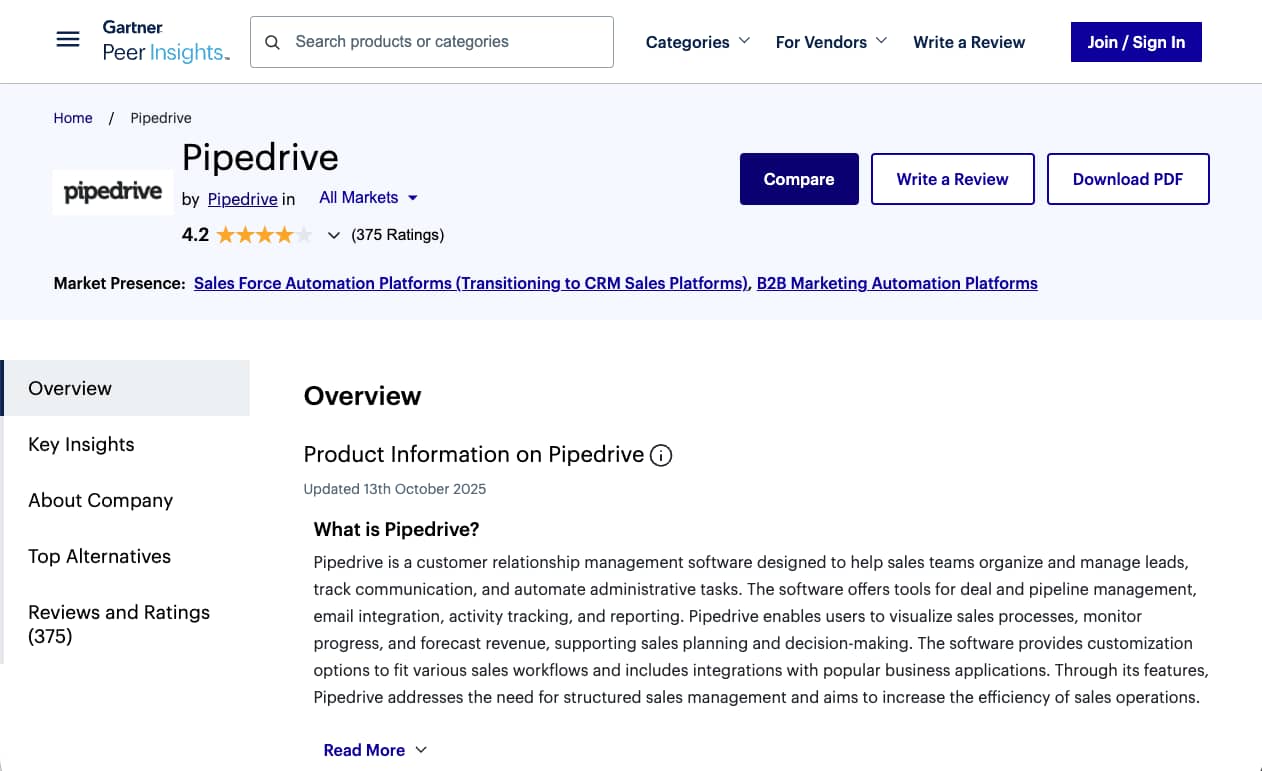The image size is (1262, 771).
Task: Expand the rating breakdown chevron
Action: coord(334,236)
